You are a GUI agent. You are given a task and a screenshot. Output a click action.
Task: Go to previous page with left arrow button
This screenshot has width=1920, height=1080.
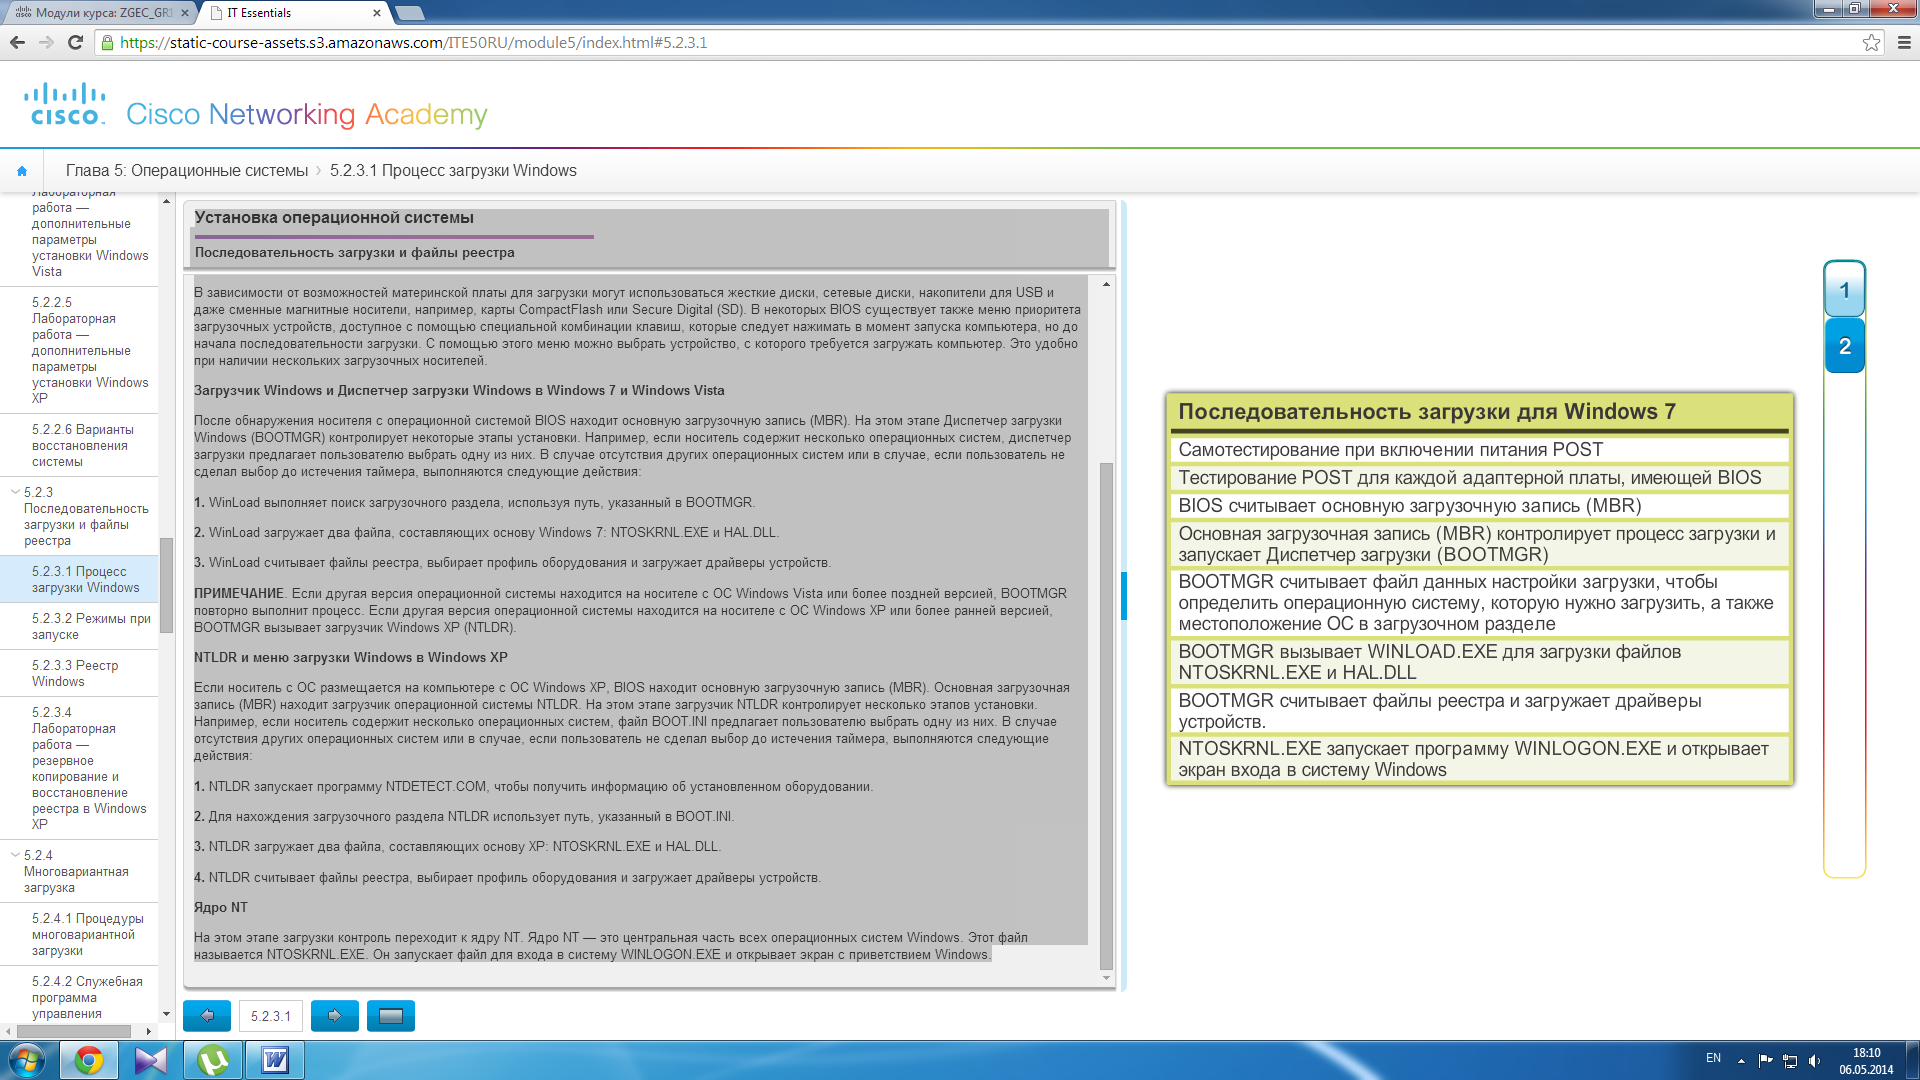(207, 1016)
